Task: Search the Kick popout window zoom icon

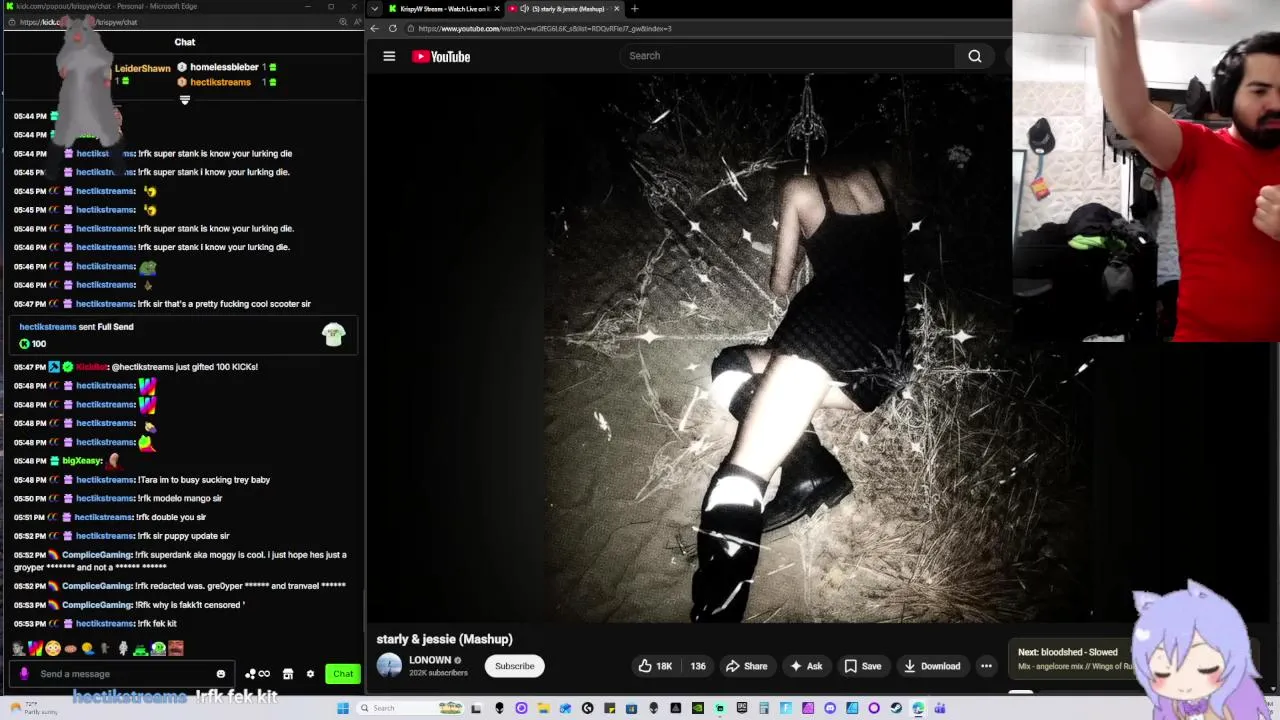Action: tap(342, 22)
